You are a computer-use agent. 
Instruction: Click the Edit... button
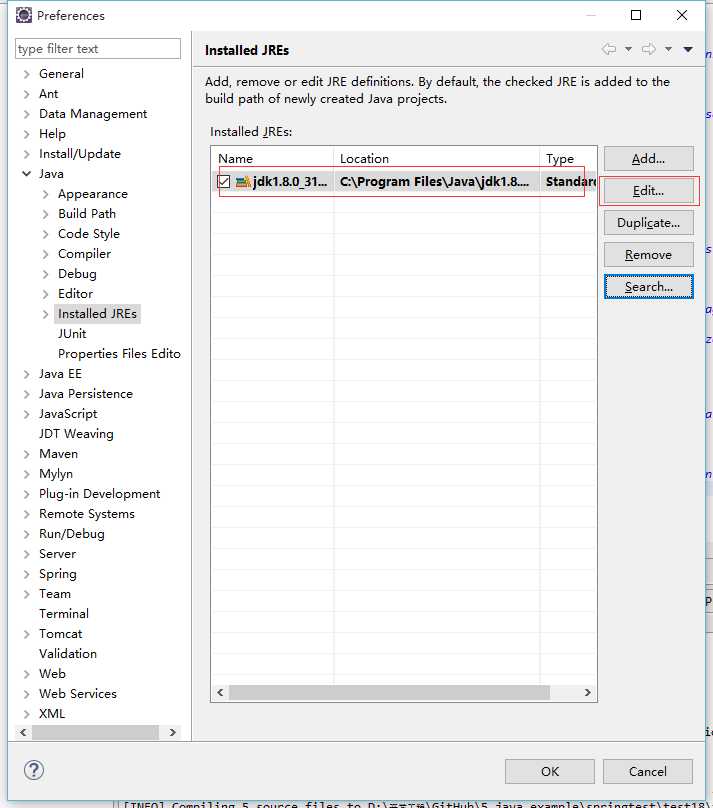tap(649, 191)
